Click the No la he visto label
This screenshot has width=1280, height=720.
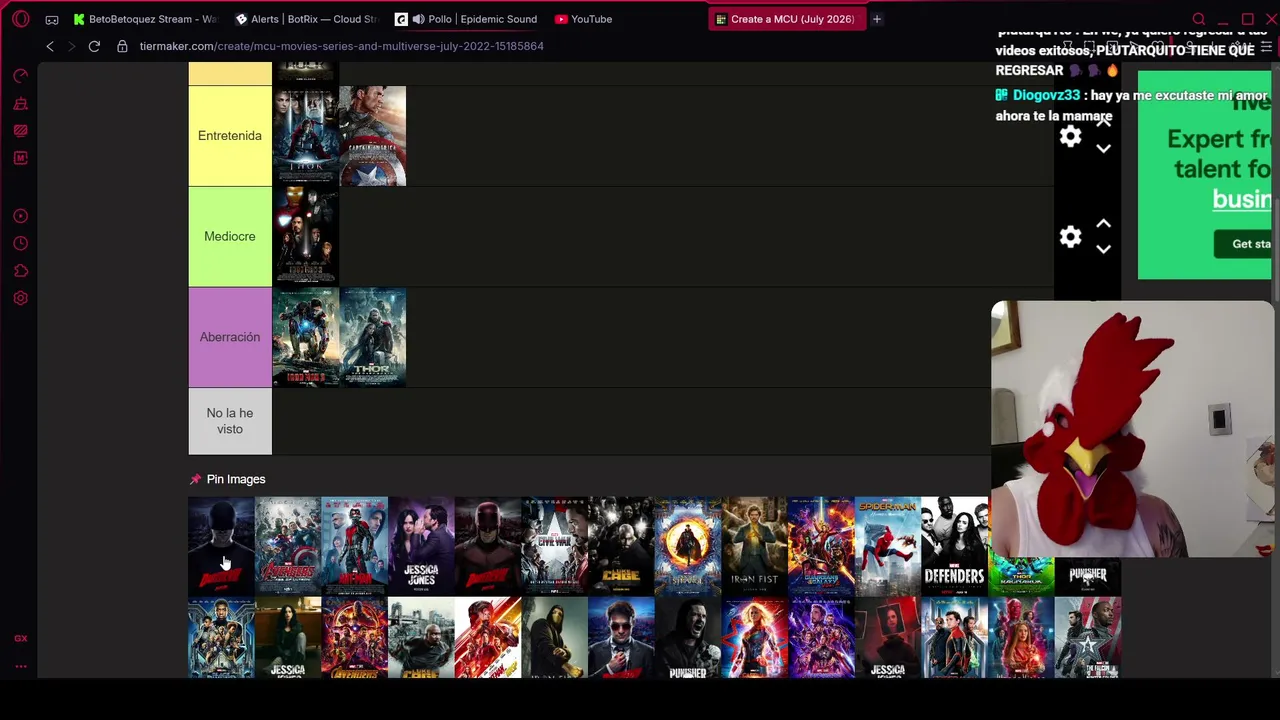click(230, 421)
